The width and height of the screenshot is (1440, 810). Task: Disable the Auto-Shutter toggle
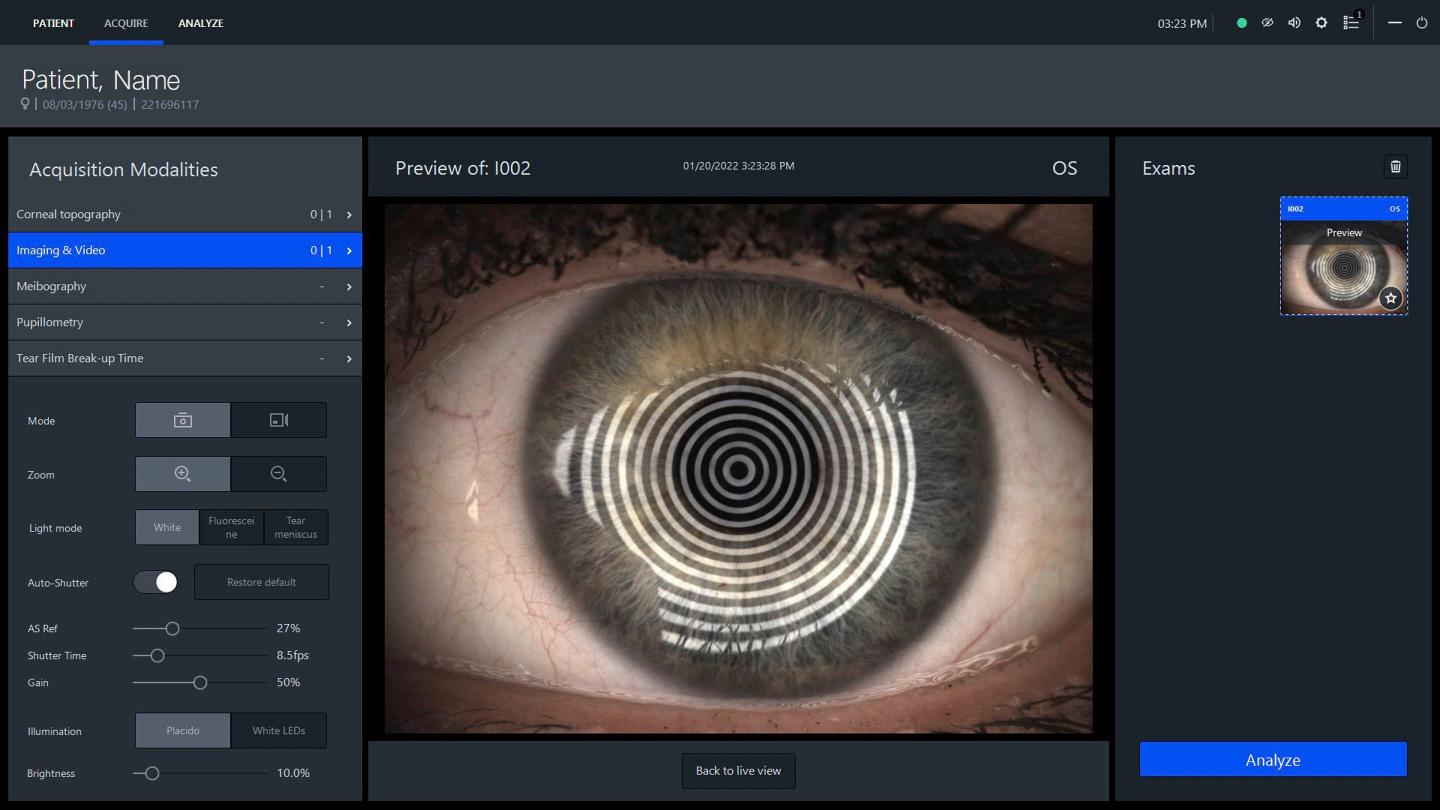[155, 581]
